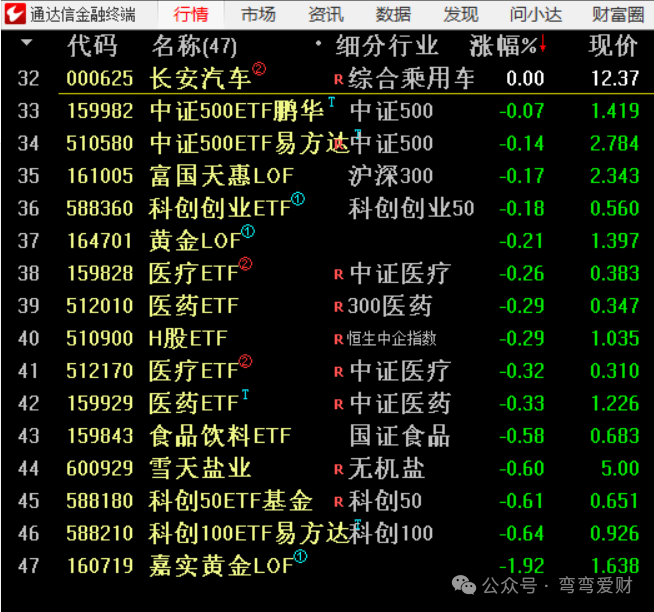Click 国证食品 industry cell
654x612 pixels.
point(400,436)
